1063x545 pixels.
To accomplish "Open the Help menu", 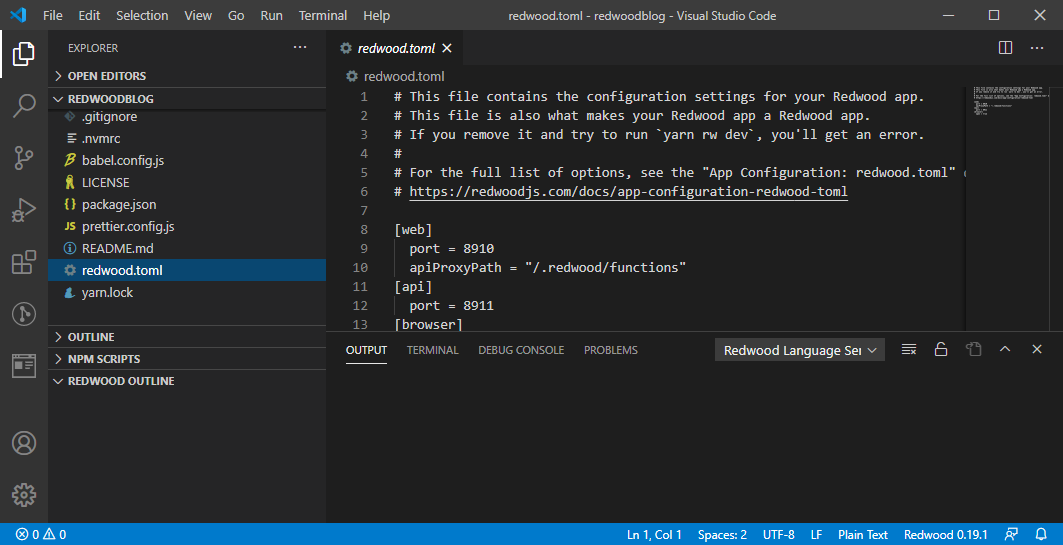I will [376, 15].
